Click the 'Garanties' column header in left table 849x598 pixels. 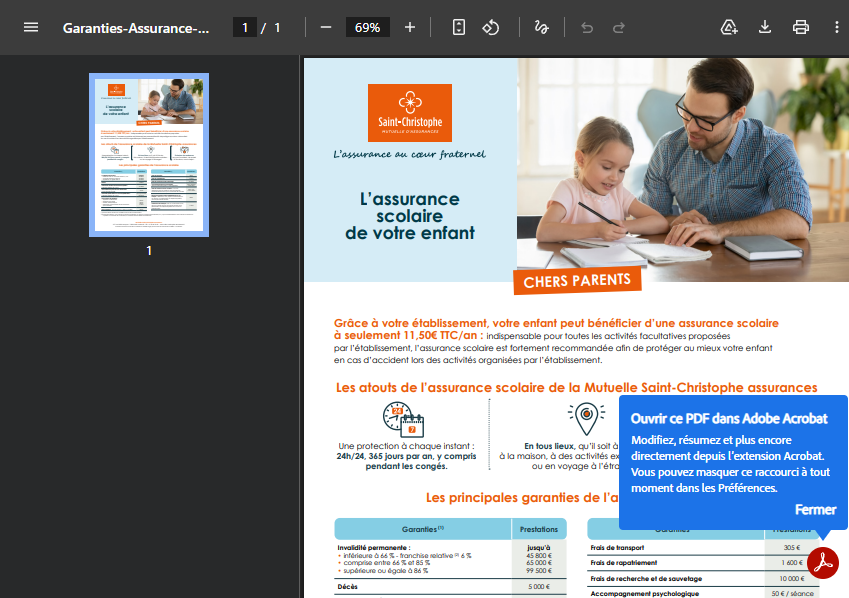[423, 529]
